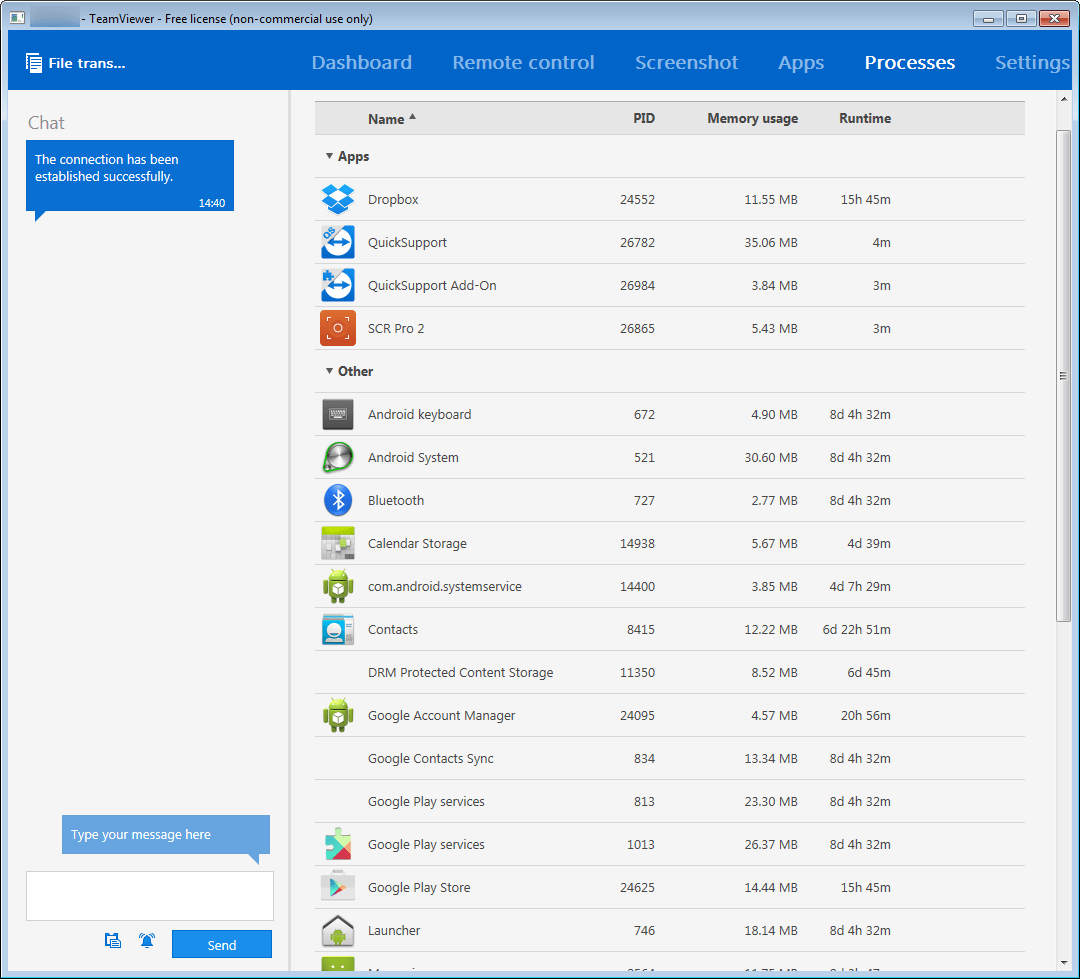
Task: Switch to Remote control tab
Action: pyautogui.click(x=523, y=63)
